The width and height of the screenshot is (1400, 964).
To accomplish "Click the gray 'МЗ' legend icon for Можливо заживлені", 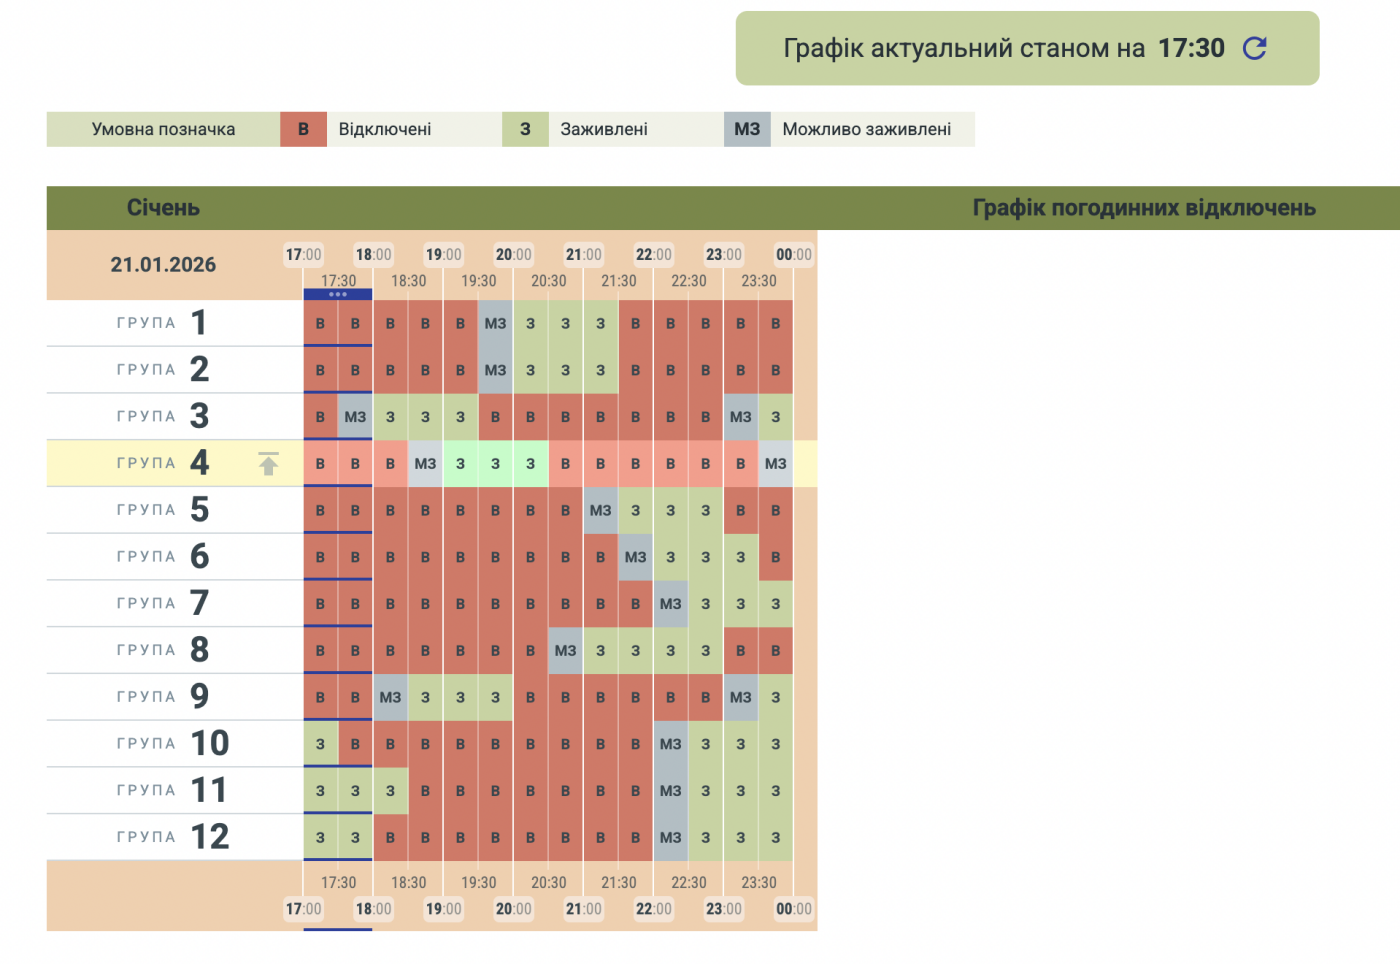I will coord(747,129).
